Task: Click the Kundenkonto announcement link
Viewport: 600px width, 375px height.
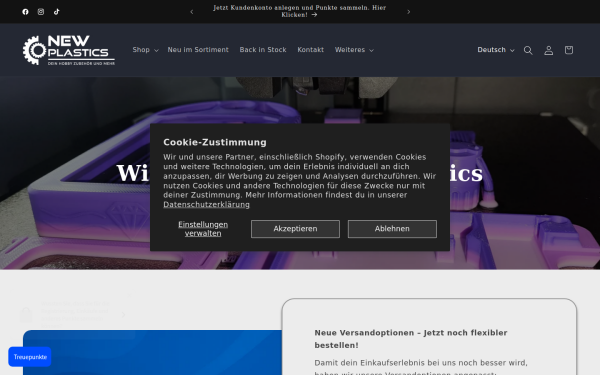Action: (x=300, y=11)
